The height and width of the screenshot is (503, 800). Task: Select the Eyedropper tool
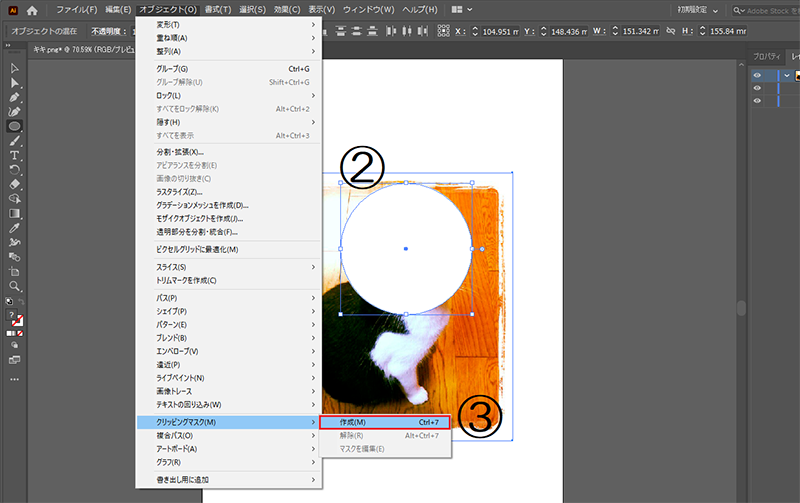click(x=15, y=242)
